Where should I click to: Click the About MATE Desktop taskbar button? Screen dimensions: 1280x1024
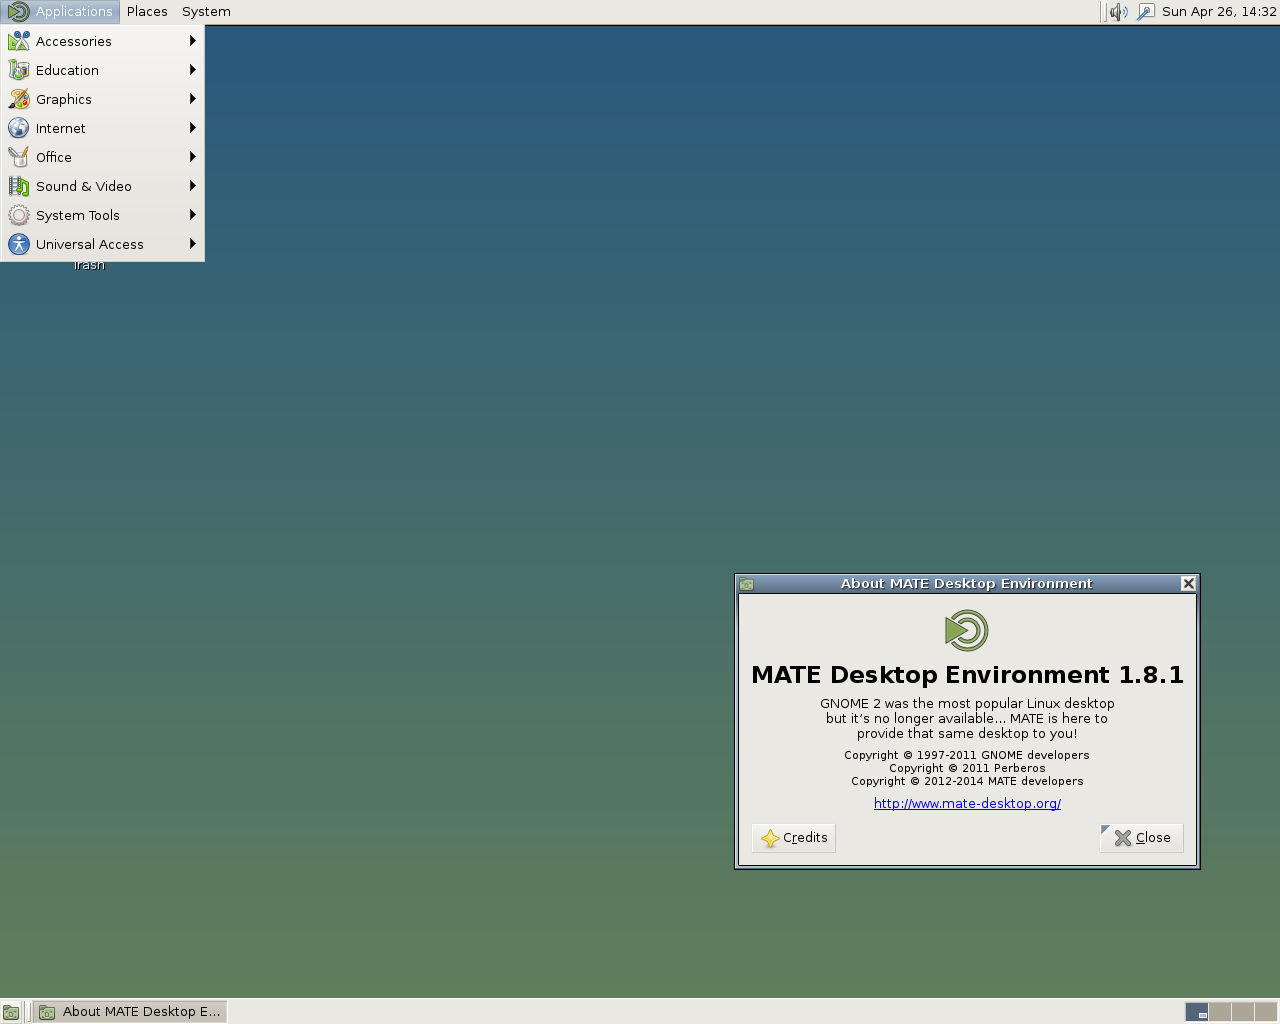pos(130,1012)
